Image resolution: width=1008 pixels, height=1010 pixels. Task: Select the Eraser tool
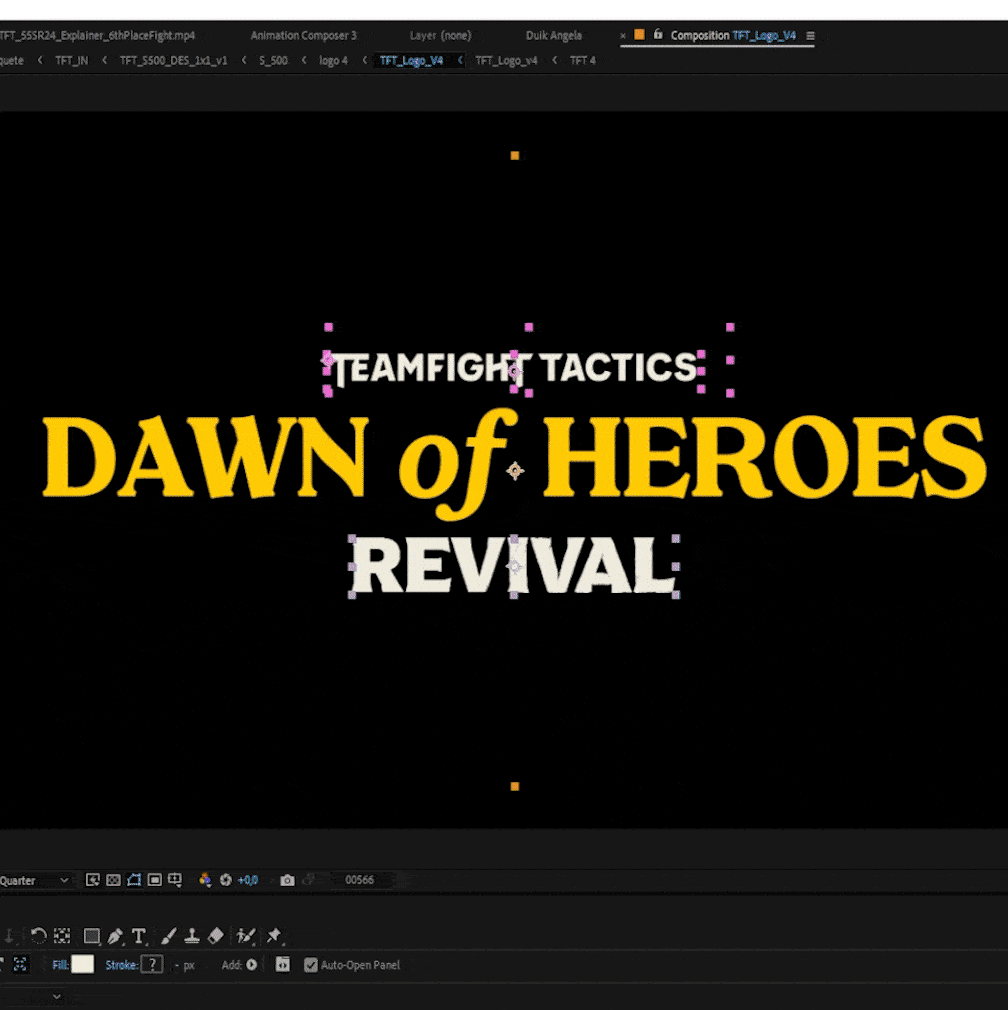(216, 935)
